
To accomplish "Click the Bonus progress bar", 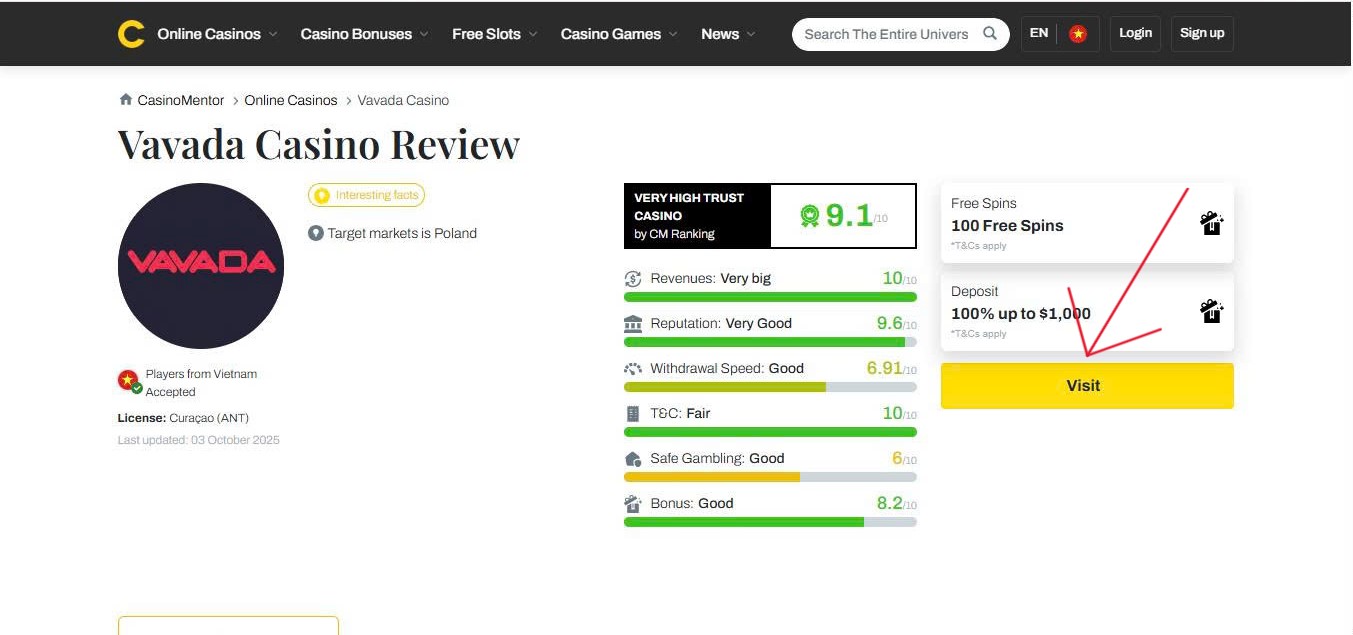I will [x=770, y=522].
